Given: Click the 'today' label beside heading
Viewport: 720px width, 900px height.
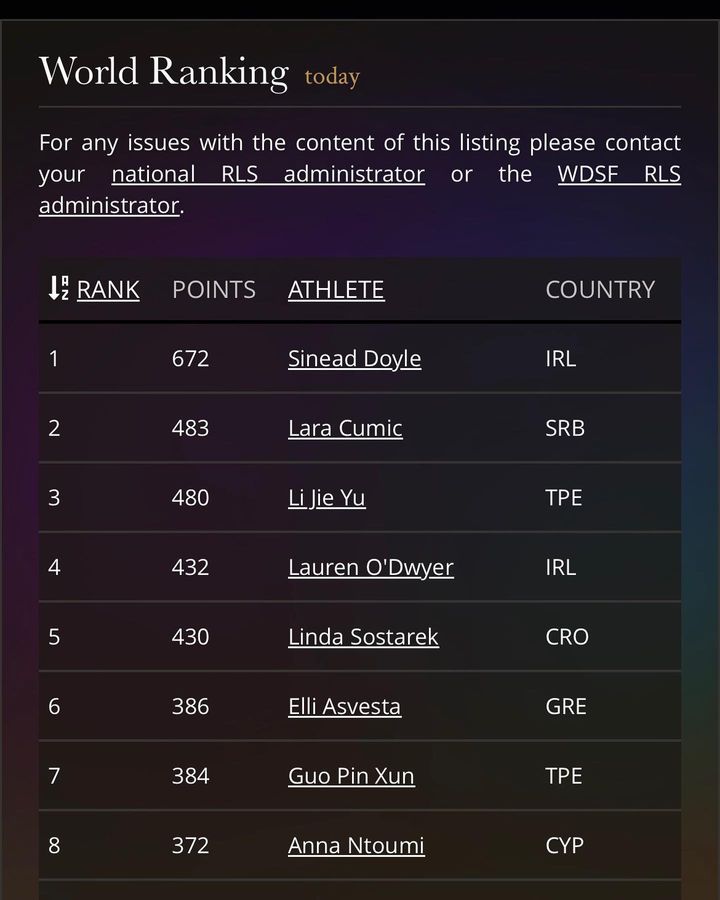Looking at the screenshot, I should point(332,77).
